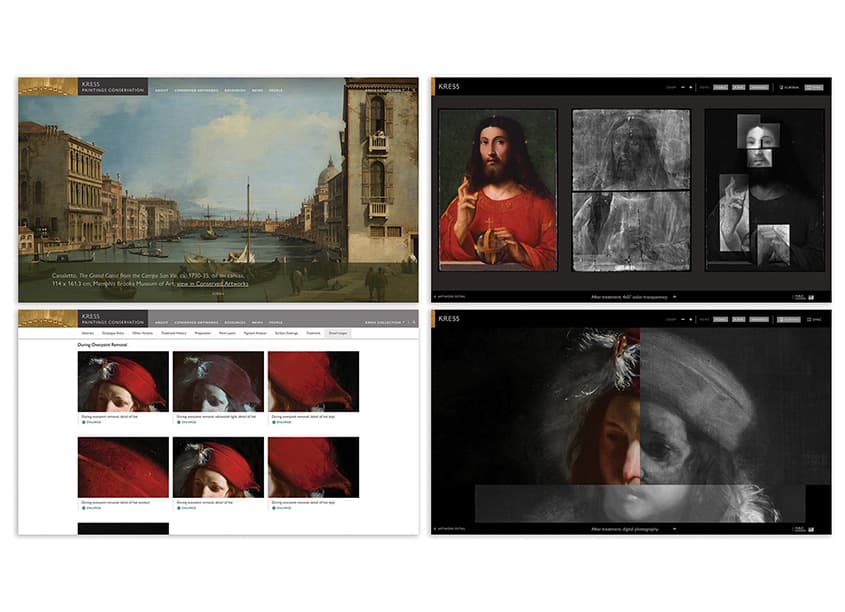Screen dimensions: 845x612
Task: Open first-row thumbnail of red hat with feather
Action: coord(123,382)
